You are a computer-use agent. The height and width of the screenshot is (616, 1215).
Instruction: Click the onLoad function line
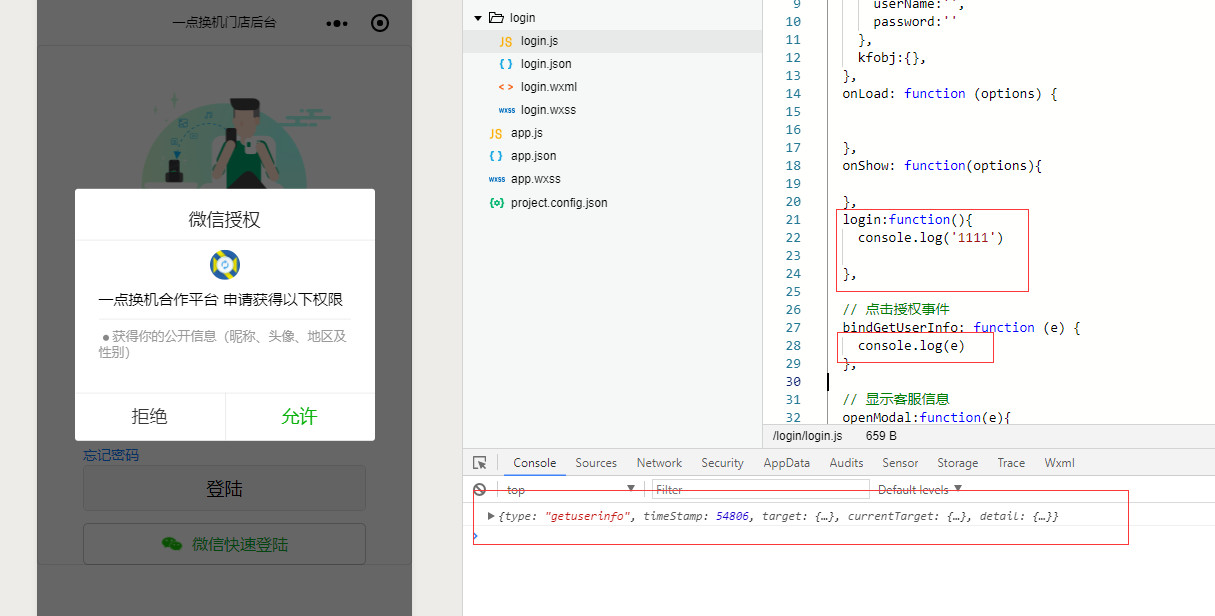950,93
